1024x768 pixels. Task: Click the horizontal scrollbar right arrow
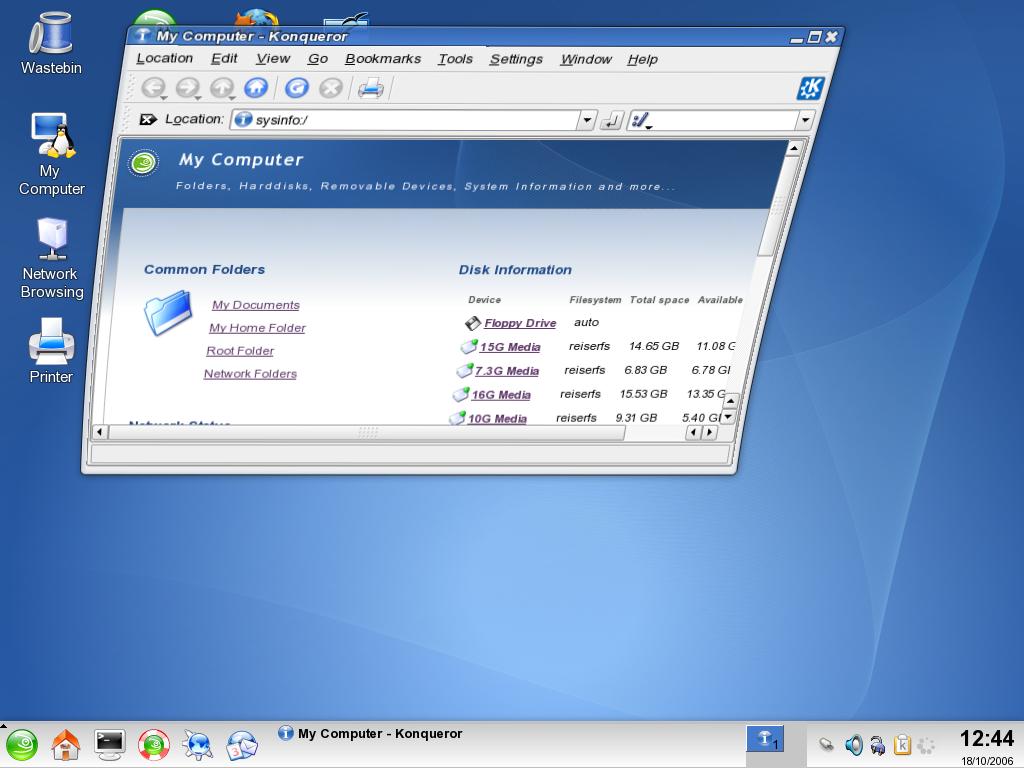[x=709, y=432]
